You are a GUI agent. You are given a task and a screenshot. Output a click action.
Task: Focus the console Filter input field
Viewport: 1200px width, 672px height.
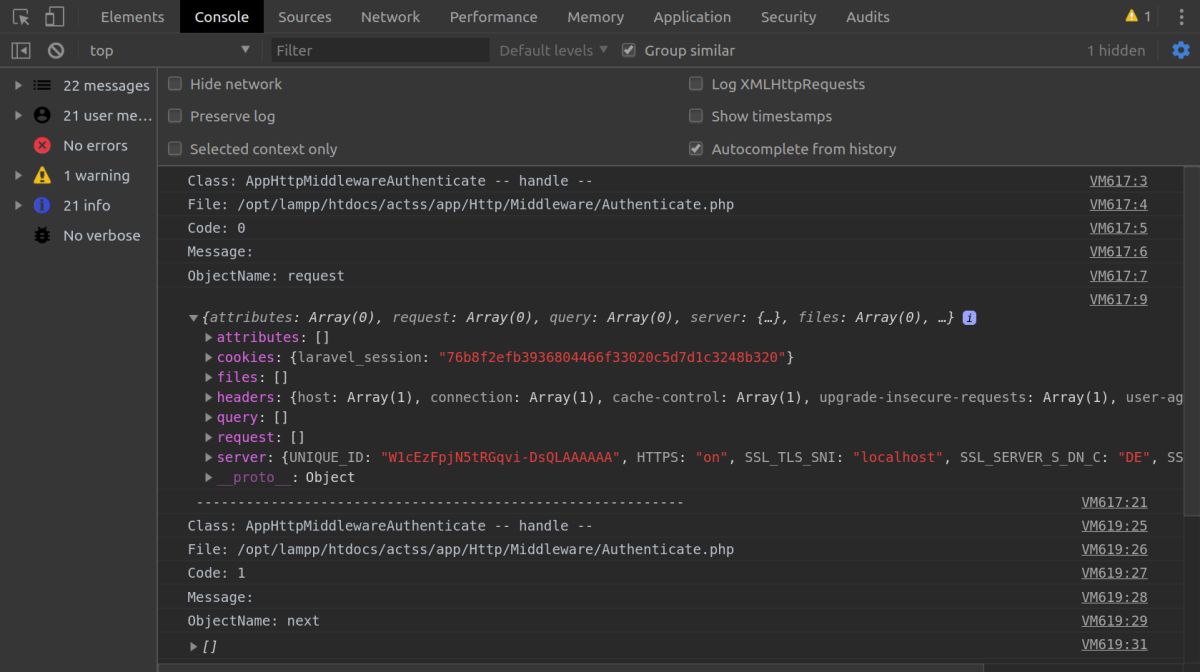(380, 50)
